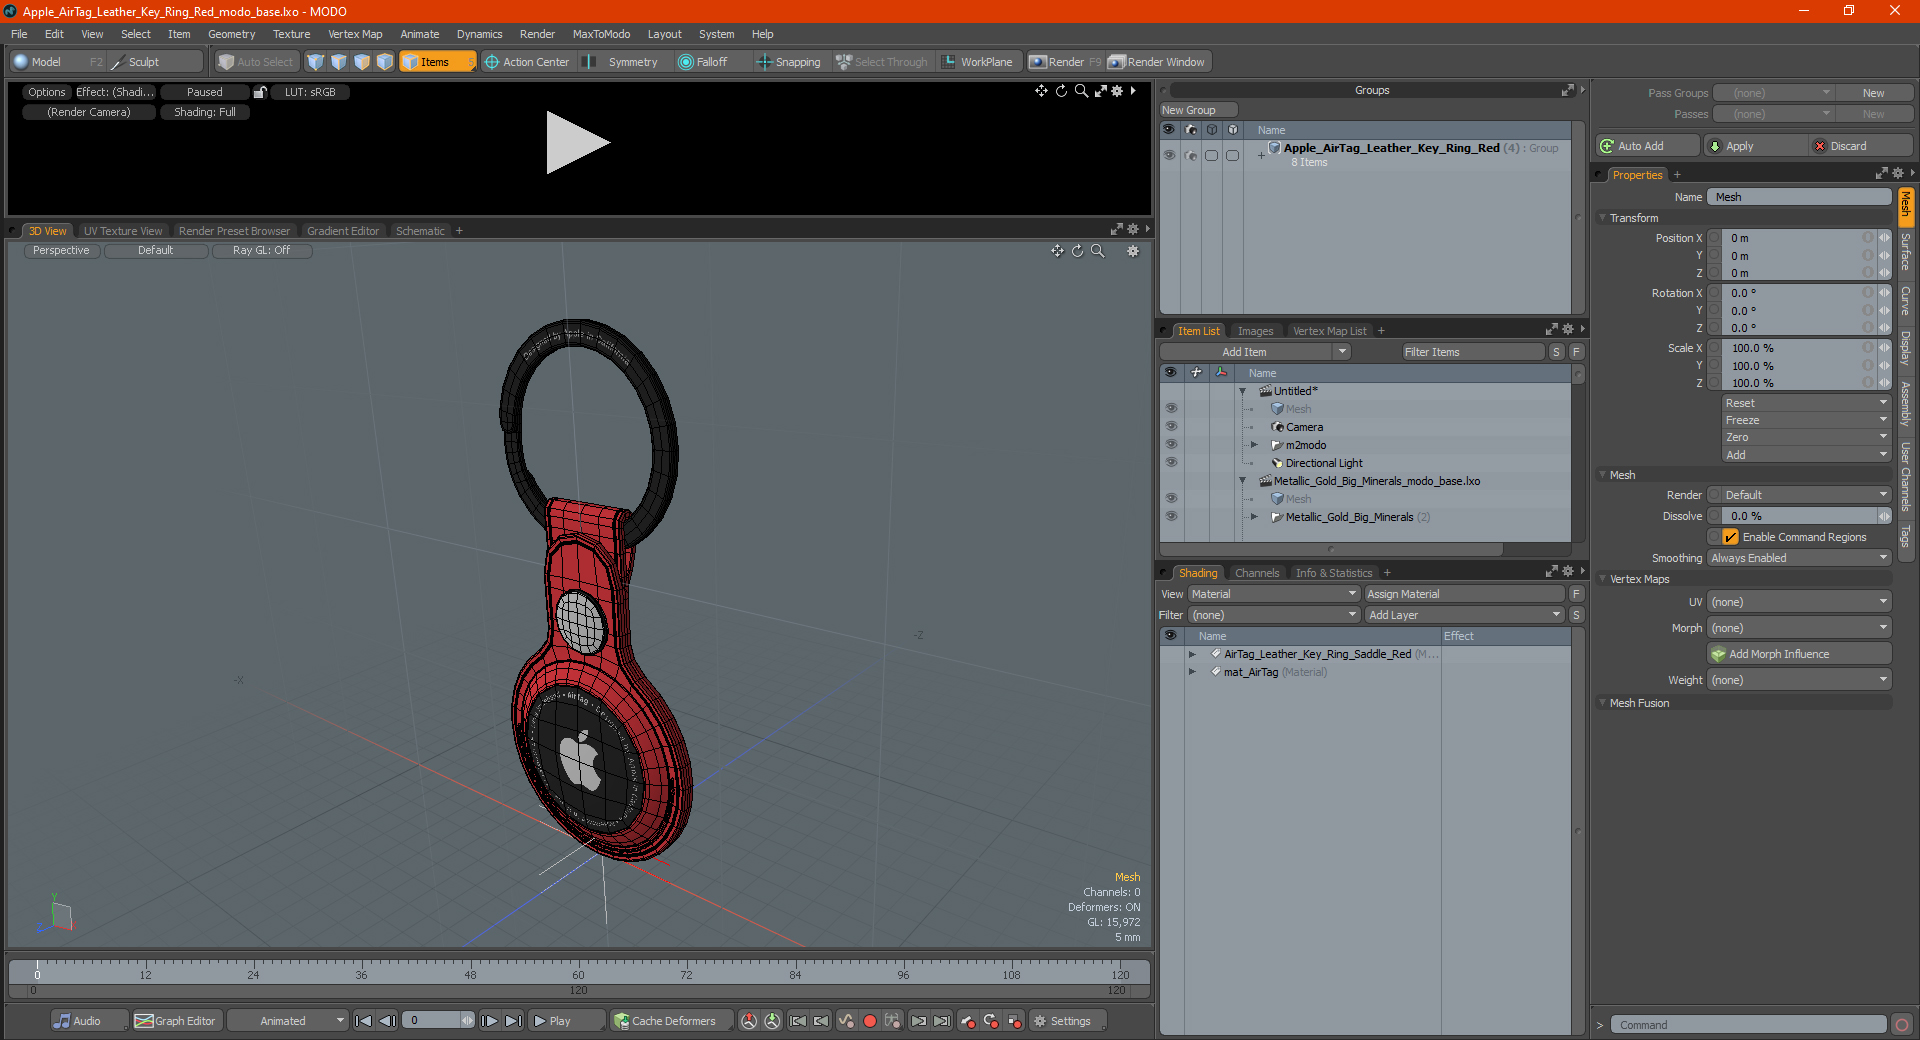This screenshot has height=1040, width=1920.
Task: Hide the Directional Light item
Action: click(1171, 463)
